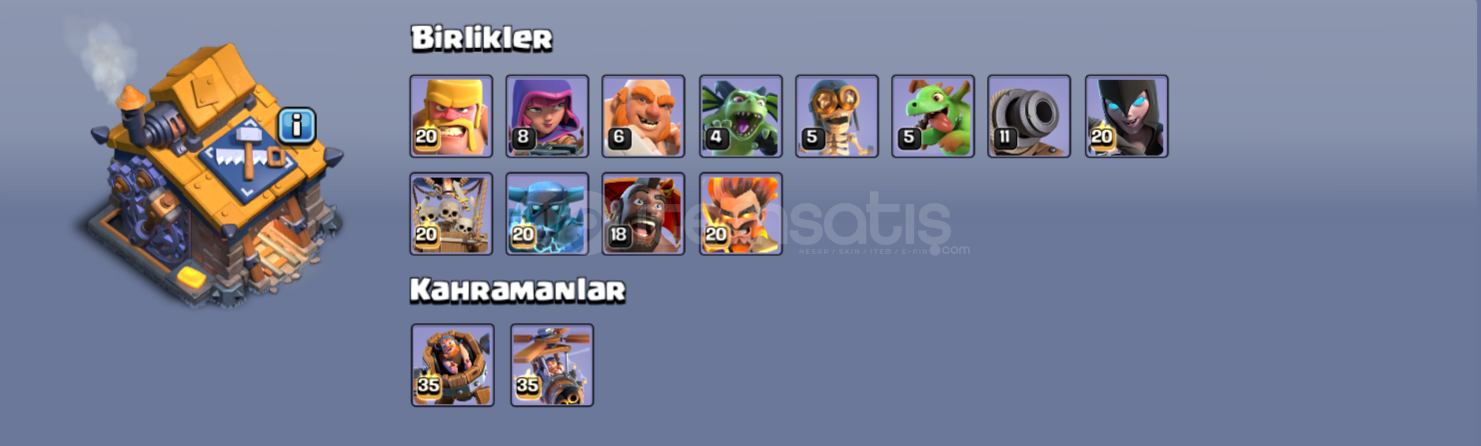The image size is (1481, 446).
Task: Click the level 18 badge on Hog Glider
Action: (620, 236)
